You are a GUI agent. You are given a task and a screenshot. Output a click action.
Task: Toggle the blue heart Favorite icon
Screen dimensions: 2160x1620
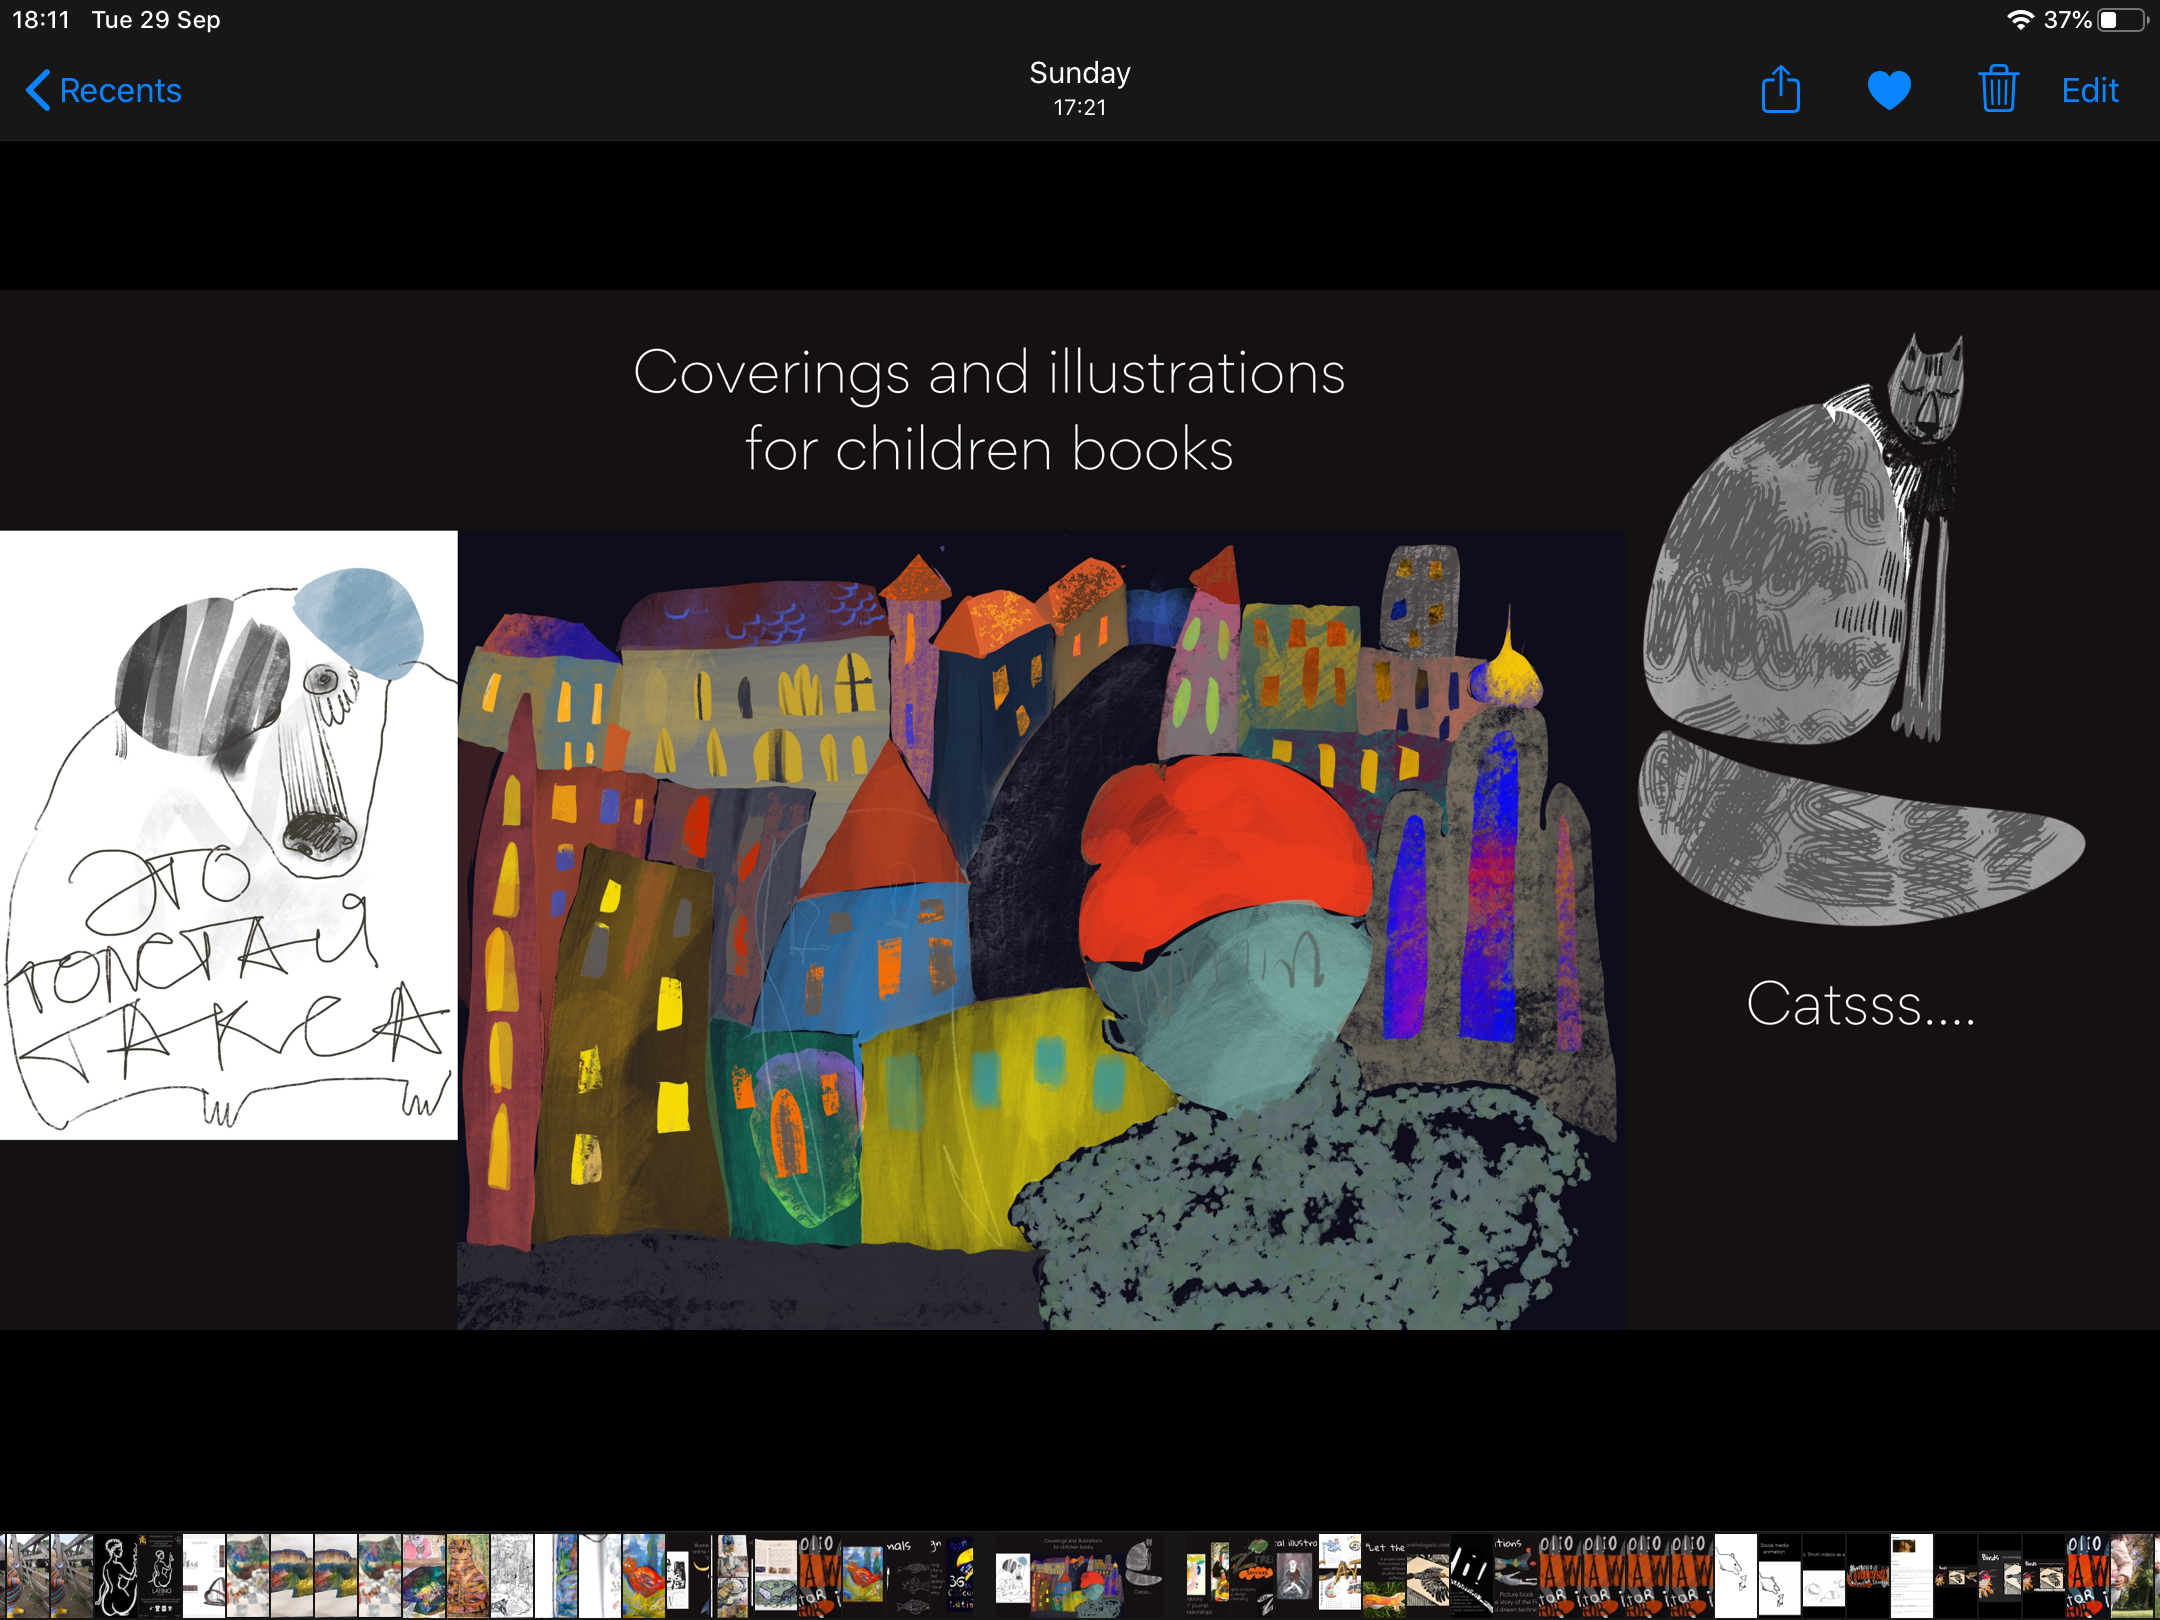1889,90
